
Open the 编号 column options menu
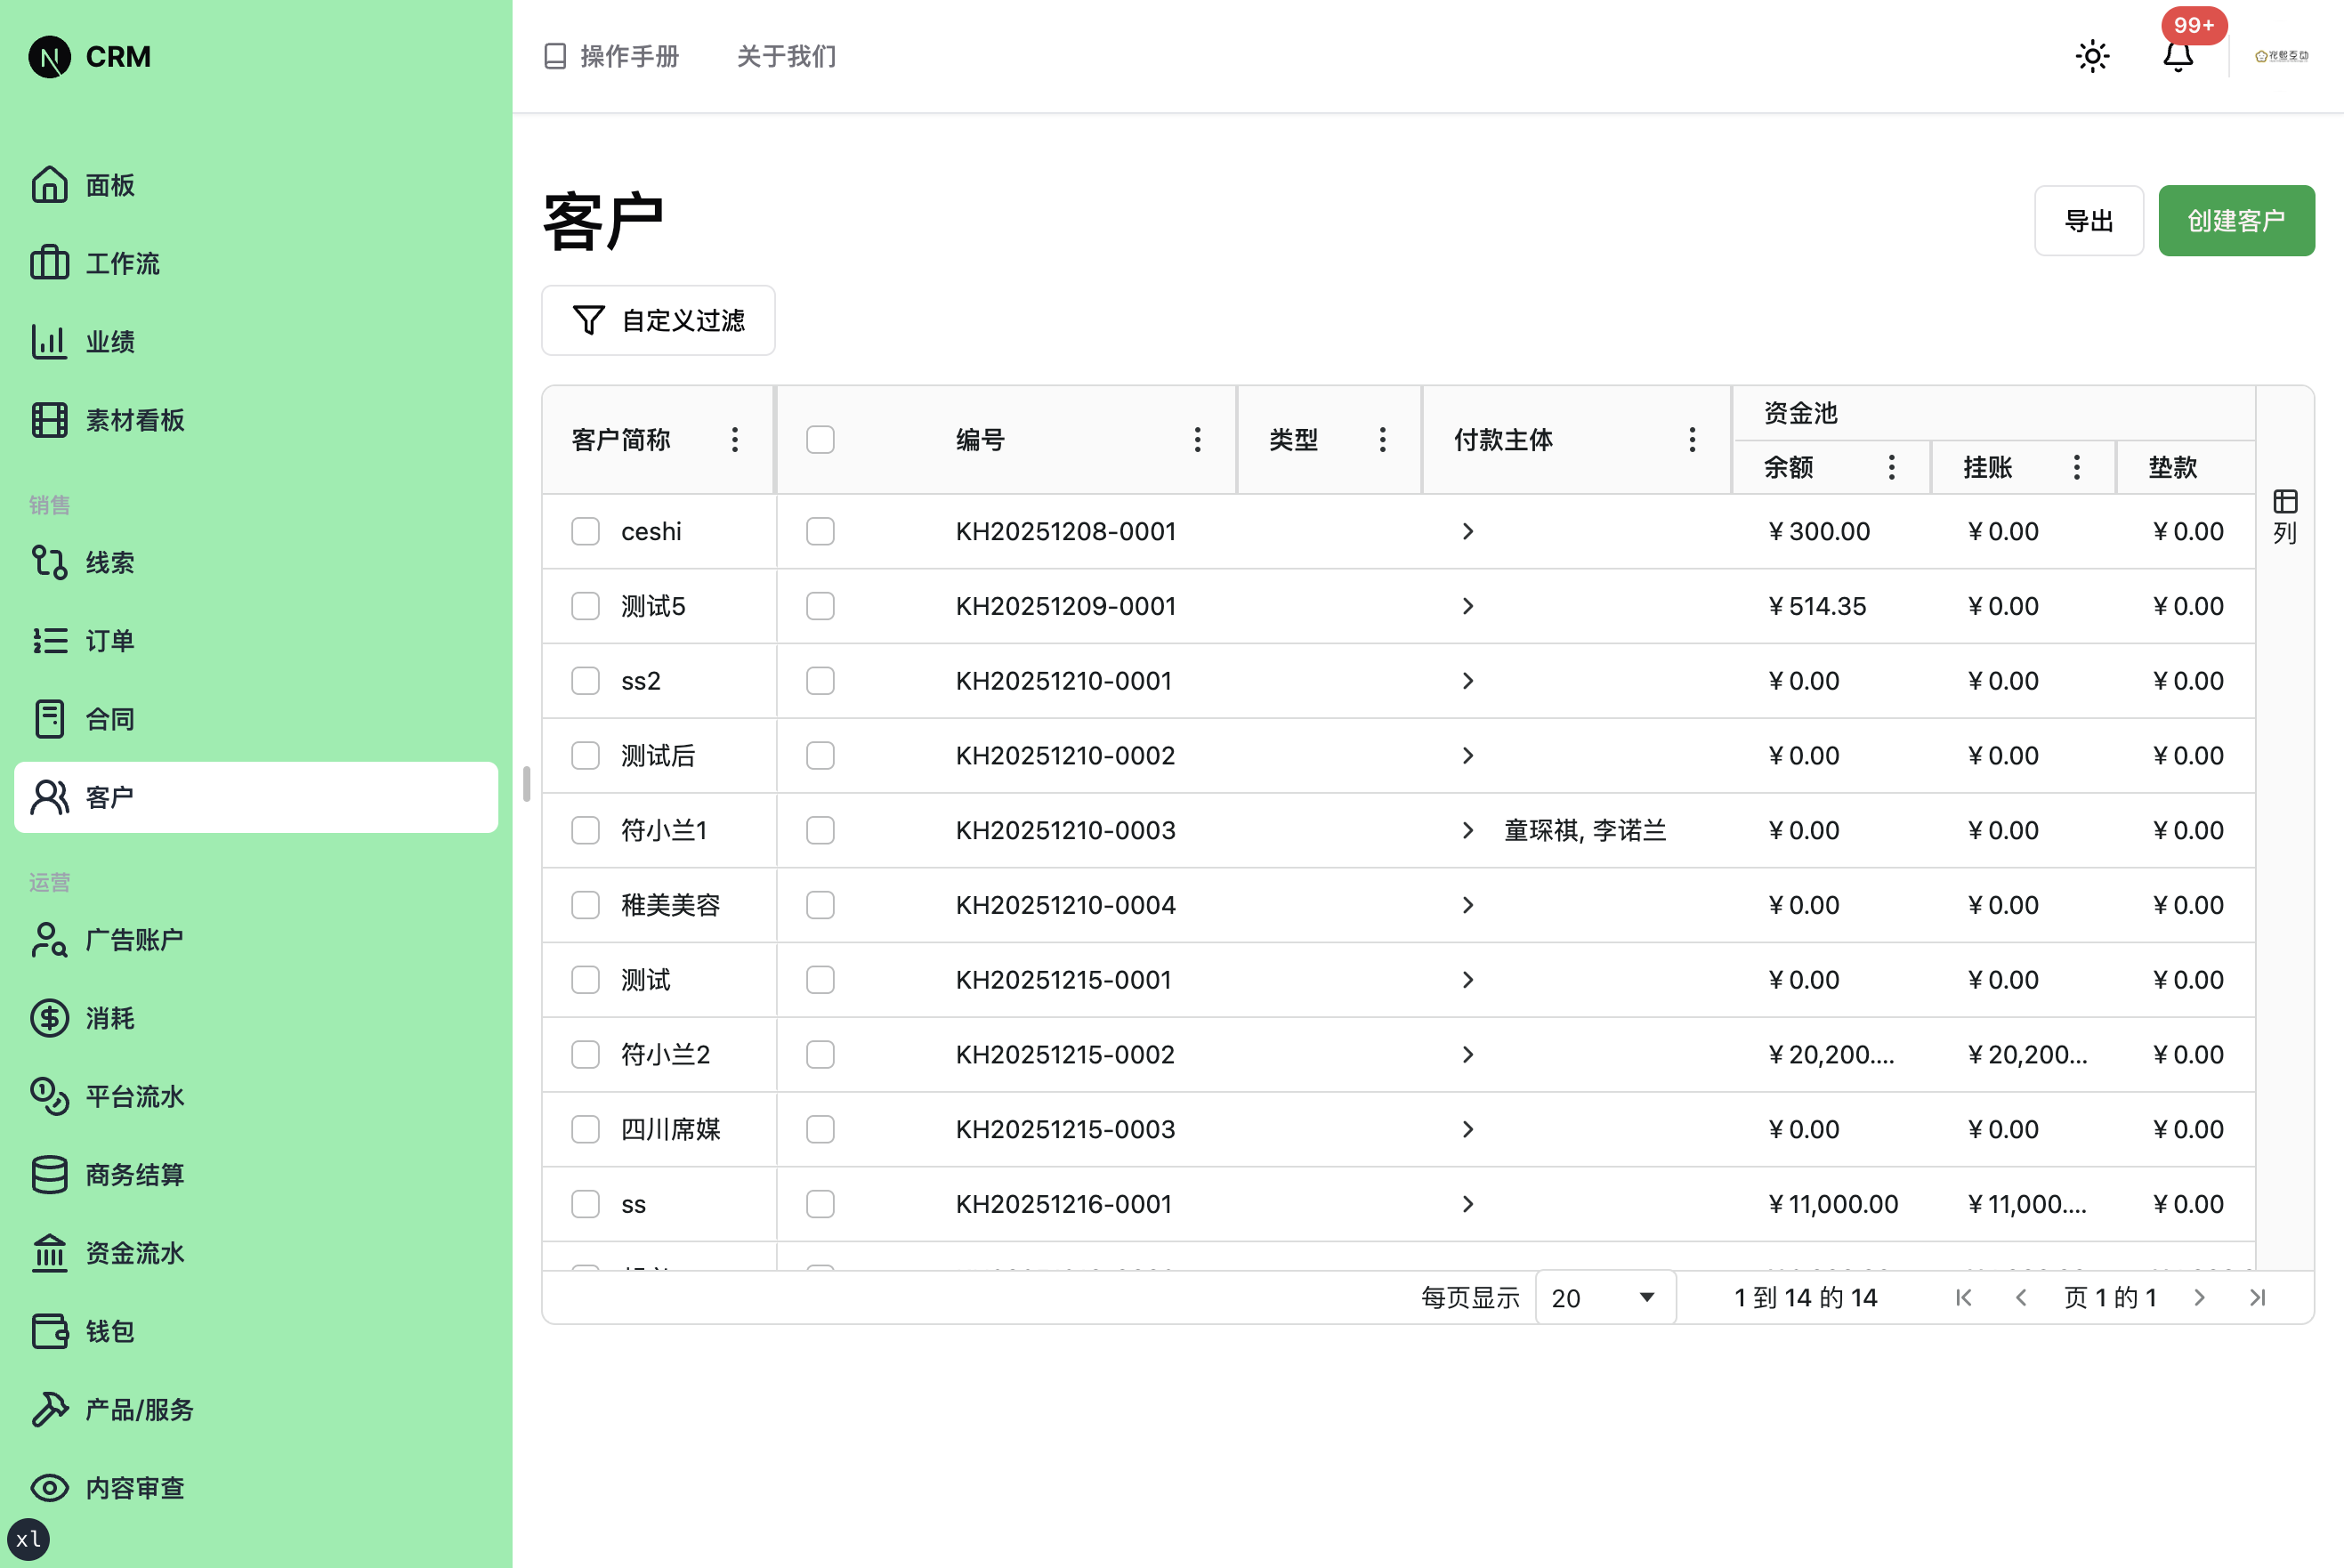(x=1196, y=439)
